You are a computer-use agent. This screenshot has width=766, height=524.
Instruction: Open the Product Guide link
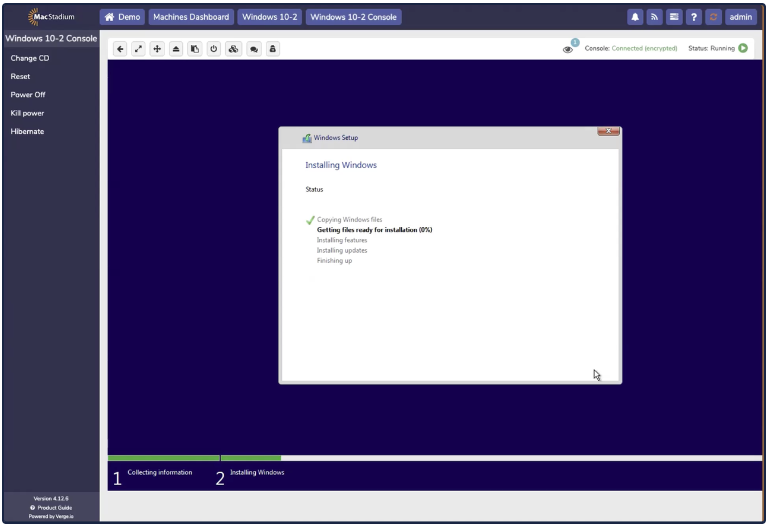52,507
